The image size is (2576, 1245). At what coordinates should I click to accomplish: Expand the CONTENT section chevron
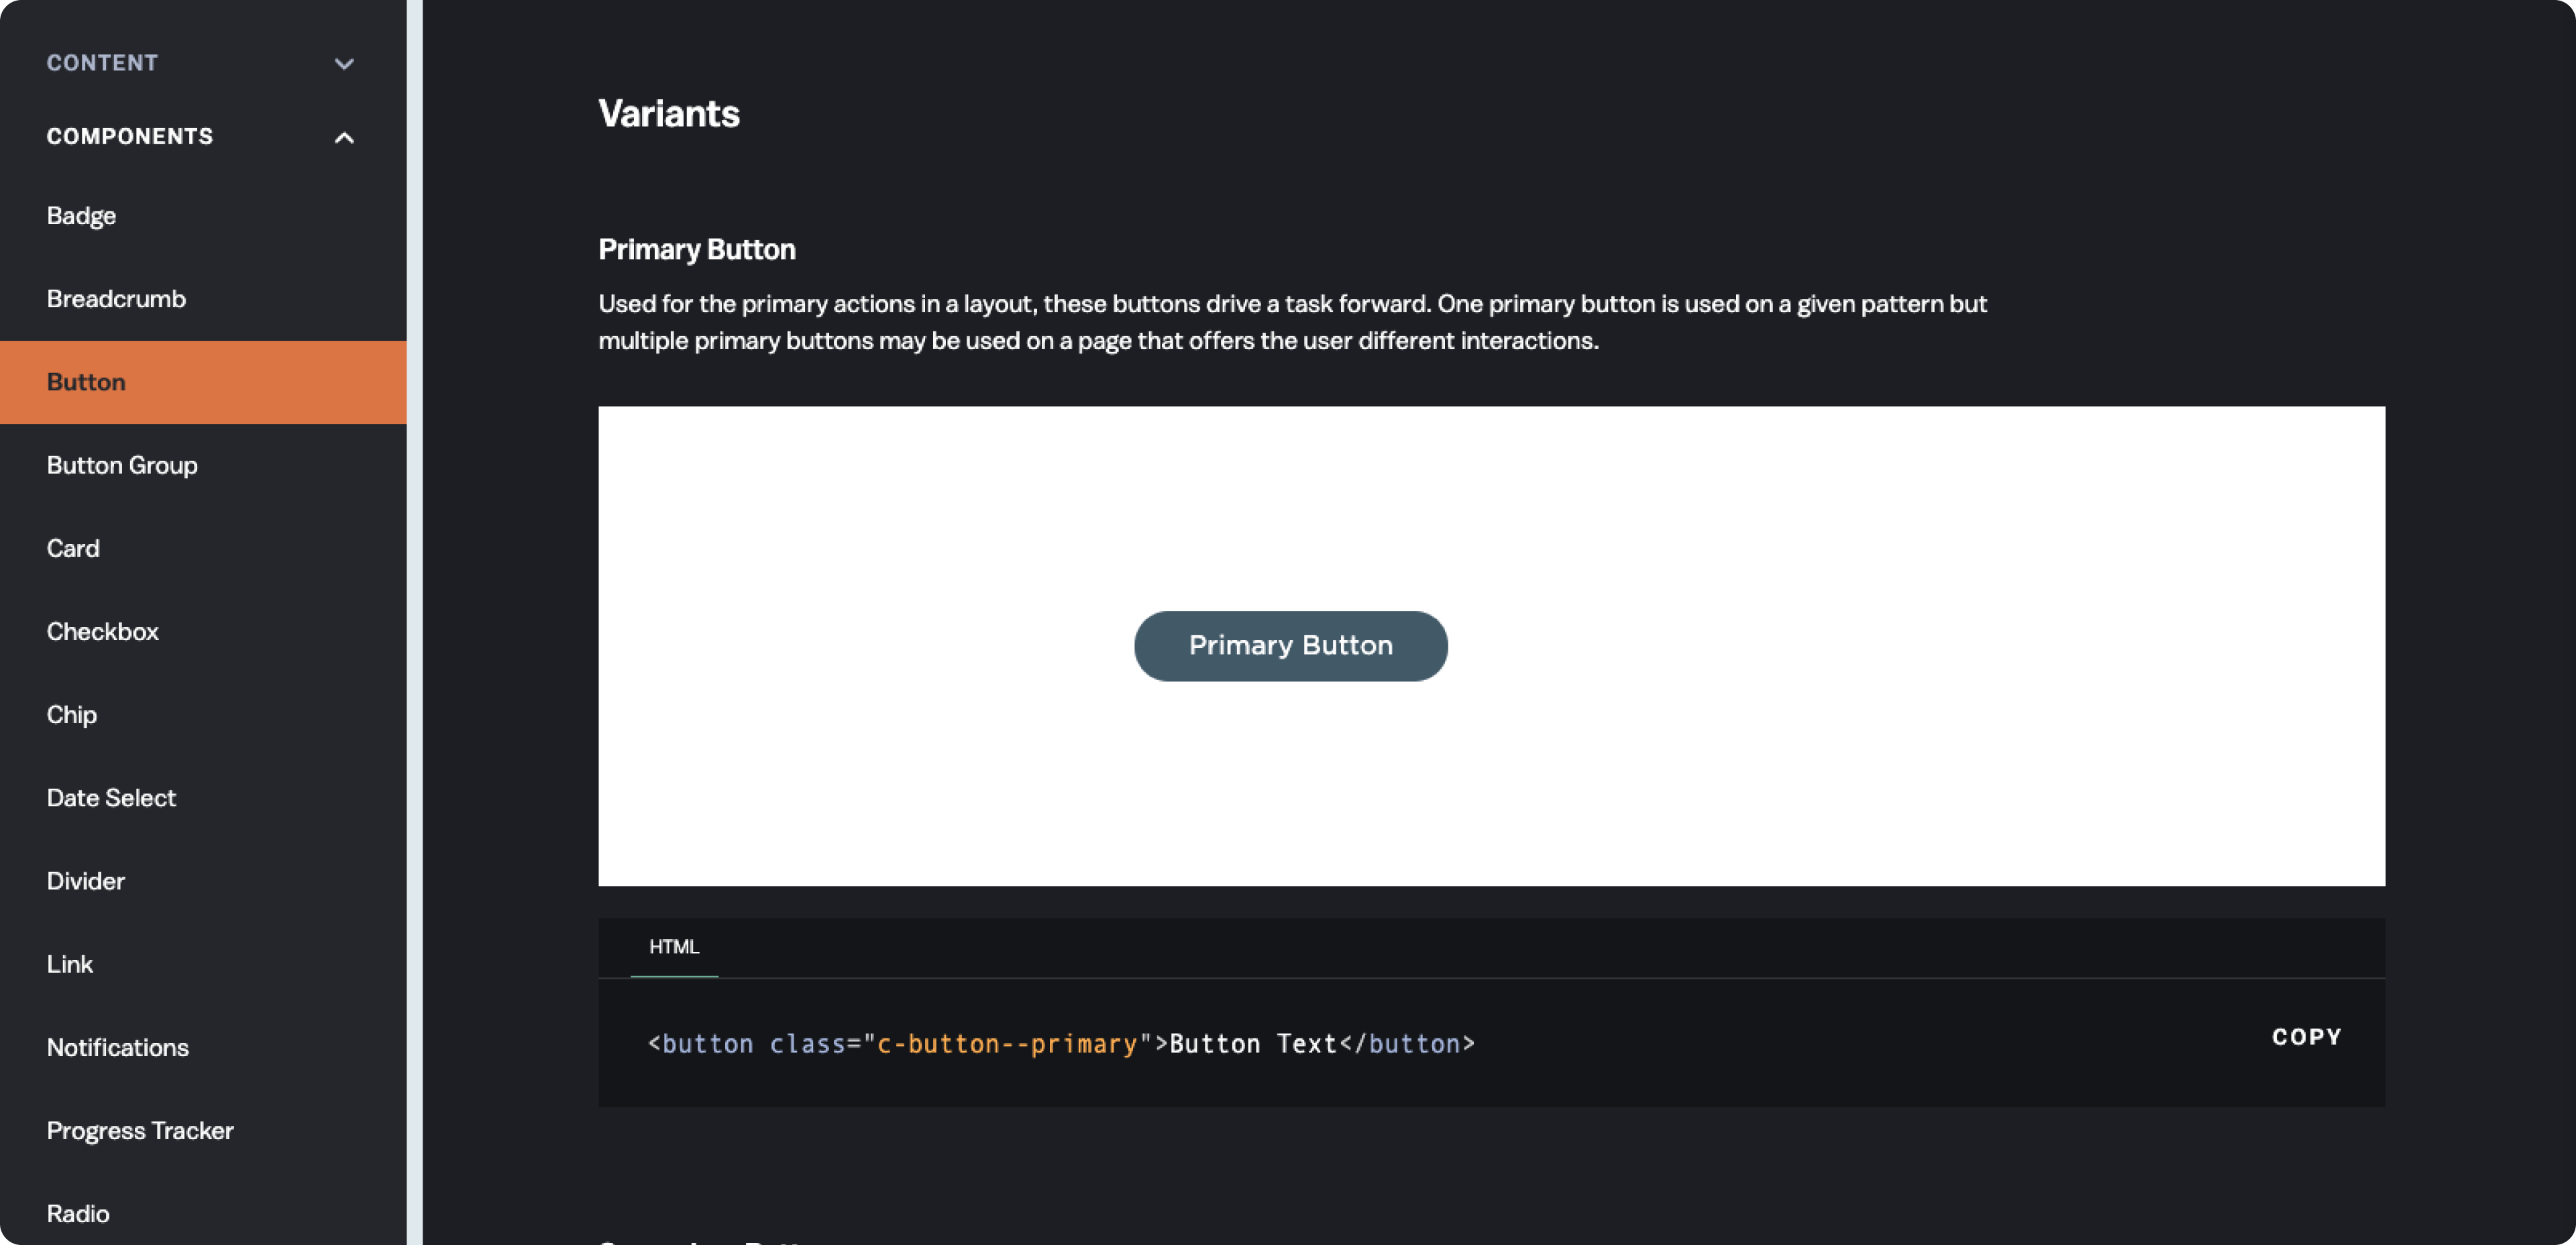[x=344, y=64]
